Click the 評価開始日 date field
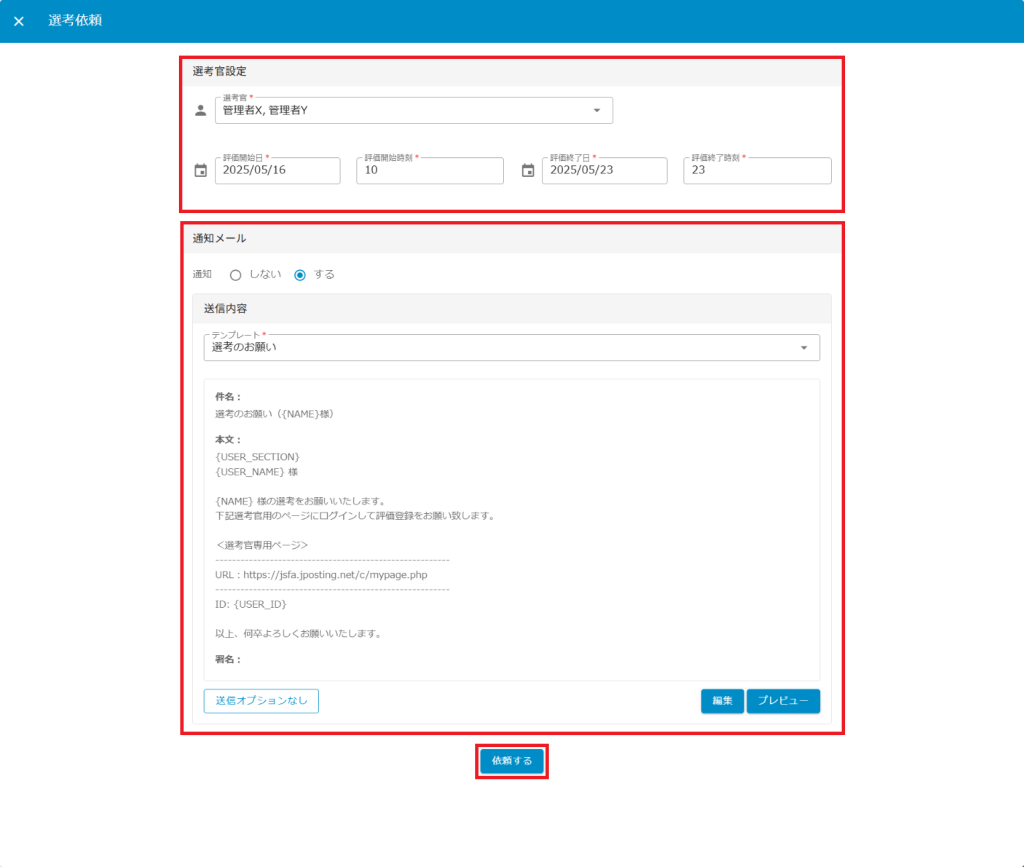Image resolution: width=1024 pixels, height=867 pixels. (x=277, y=171)
